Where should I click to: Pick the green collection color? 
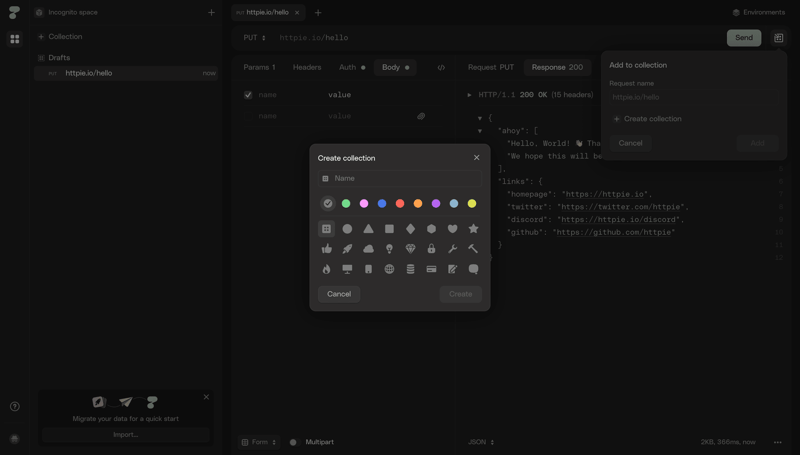point(346,204)
